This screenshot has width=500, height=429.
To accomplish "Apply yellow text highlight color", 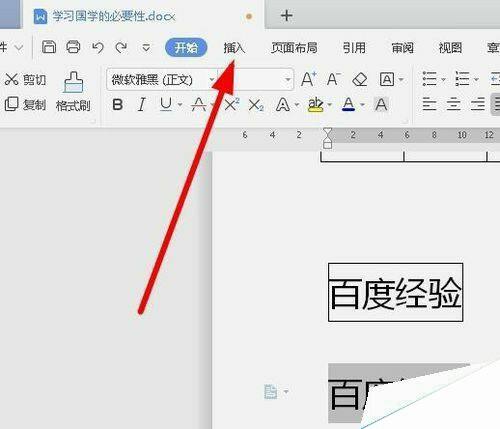I will (x=315, y=105).
